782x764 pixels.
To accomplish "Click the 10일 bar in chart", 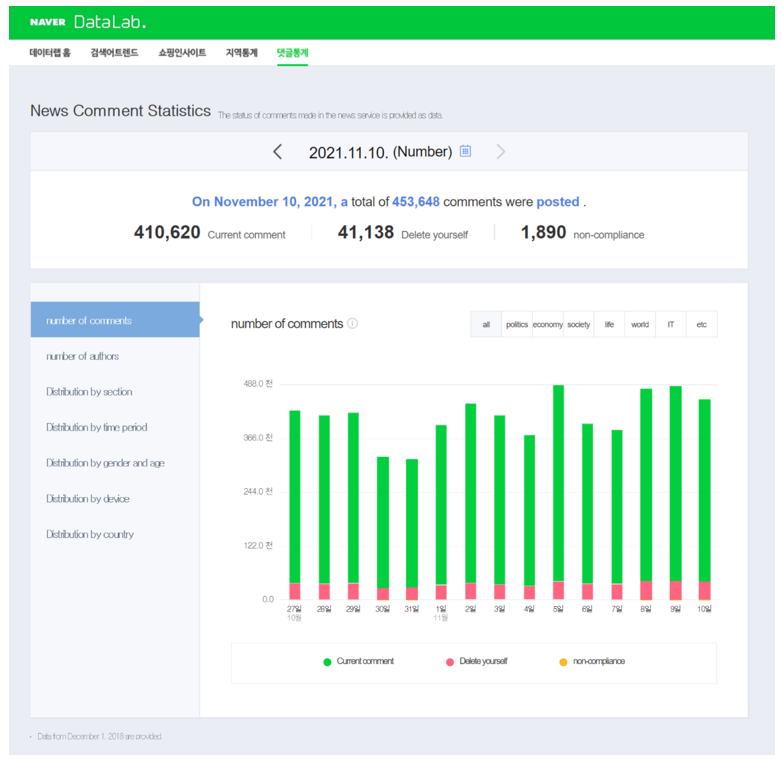I will (x=705, y=499).
